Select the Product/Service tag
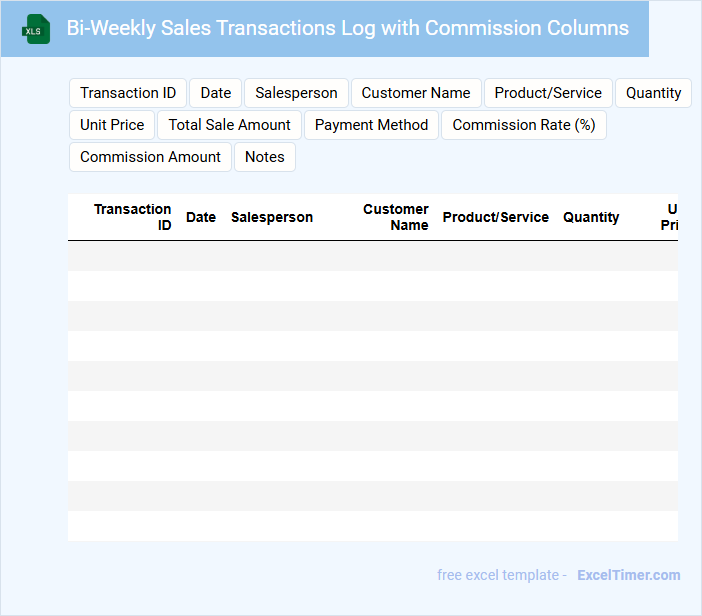Viewport: 702px width, 616px height. pos(548,93)
